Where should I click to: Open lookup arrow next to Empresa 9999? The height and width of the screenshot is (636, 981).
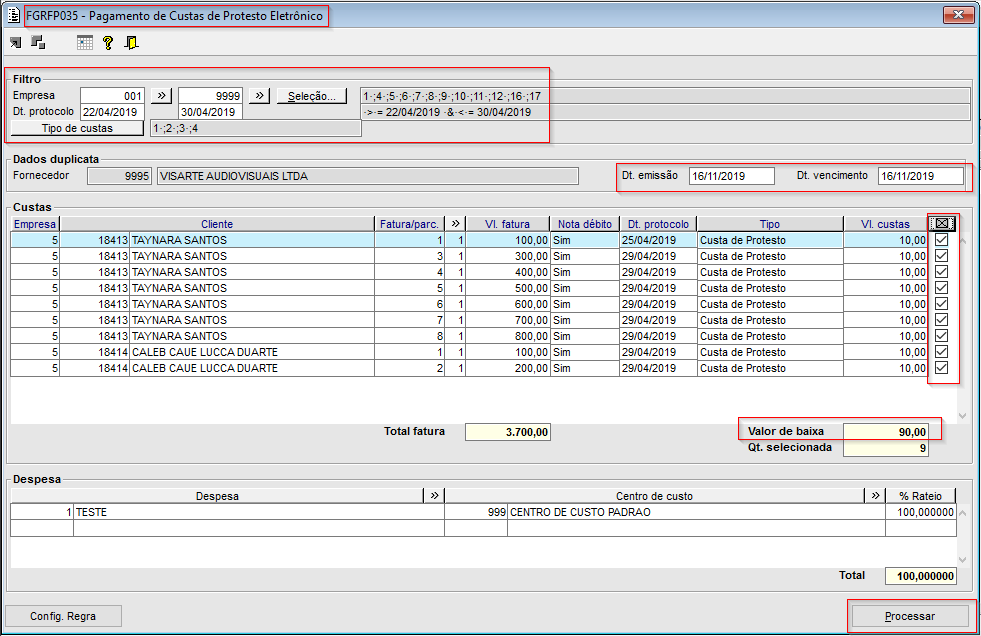(260, 96)
